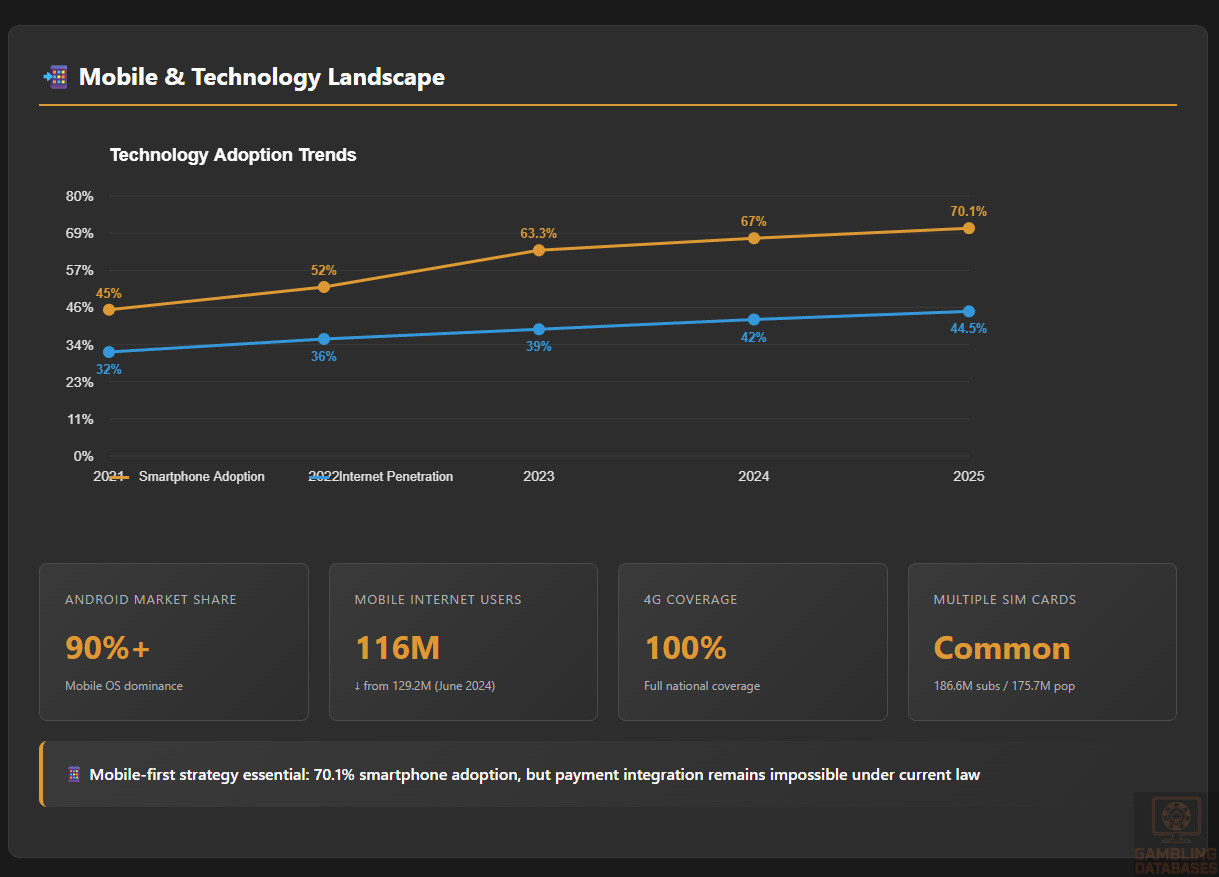Click the 67% smartphone adoption point for 2024
Image resolution: width=1219 pixels, height=877 pixels.
(754, 238)
